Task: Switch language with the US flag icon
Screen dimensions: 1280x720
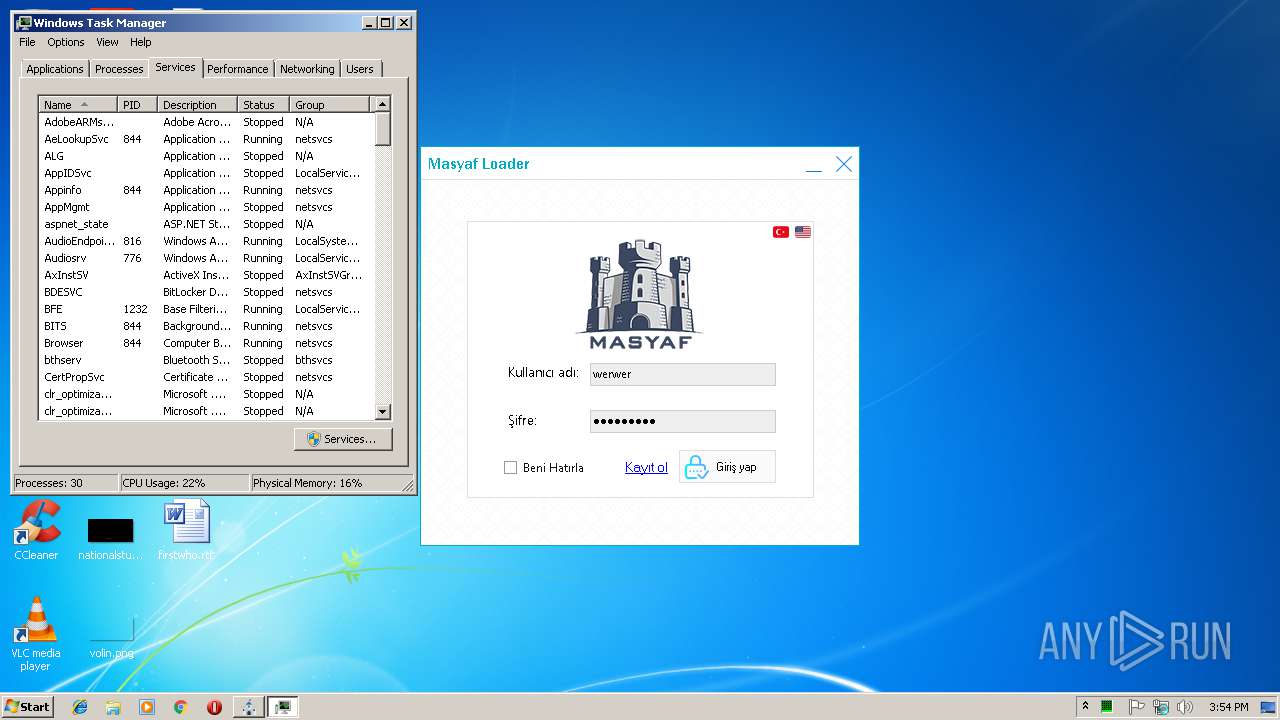Action: (x=803, y=232)
